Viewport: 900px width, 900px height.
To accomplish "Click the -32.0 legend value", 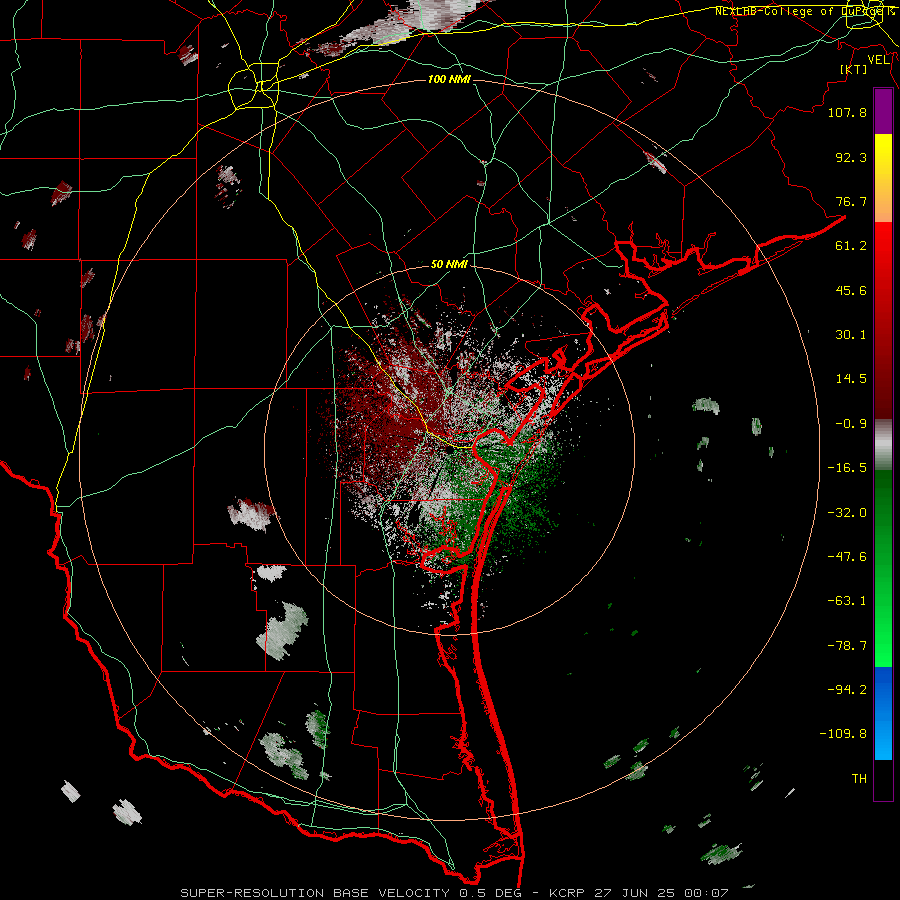I will pyautogui.click(x=847, y=513).
